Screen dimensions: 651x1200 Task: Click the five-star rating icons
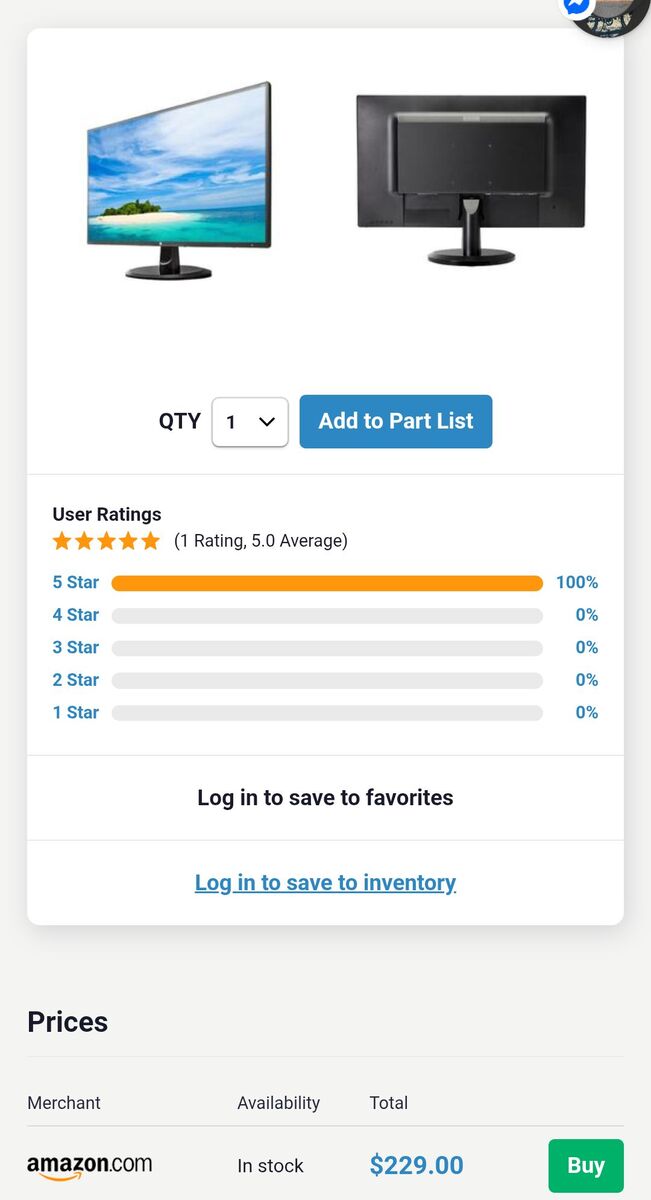pos(106,541)
